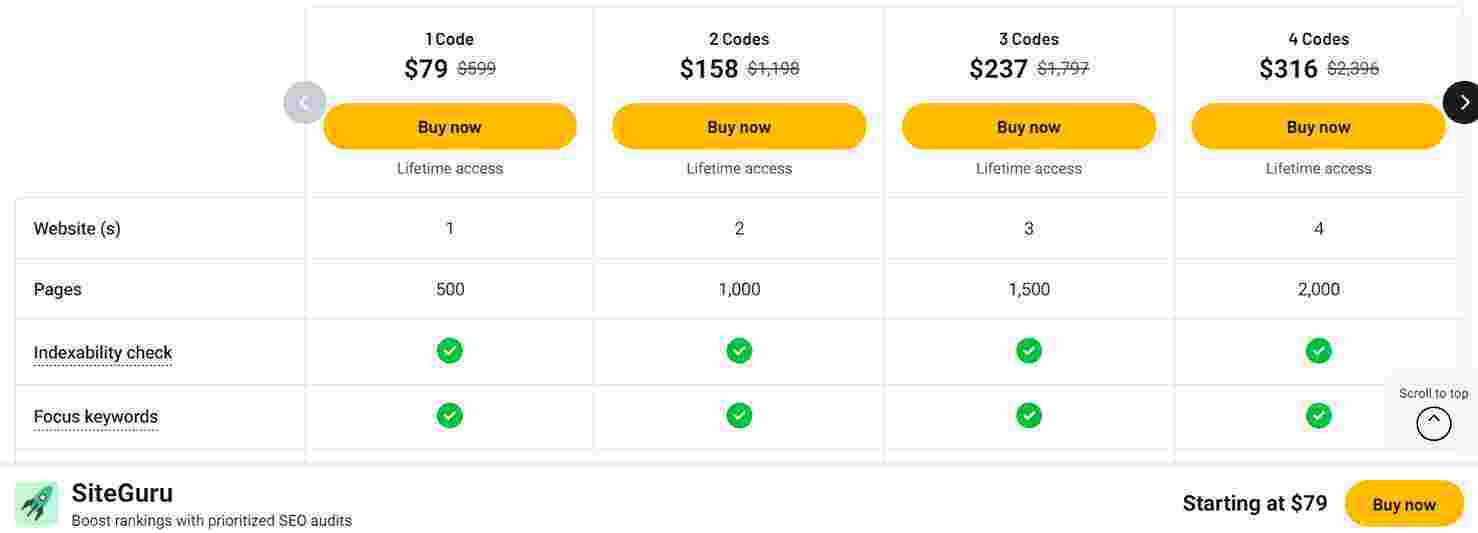Image resolution: width=1478 pixels, height=533 pixels.
Task: Click Buy now in the bottom sticky bar
Action: coord(1403,505)
